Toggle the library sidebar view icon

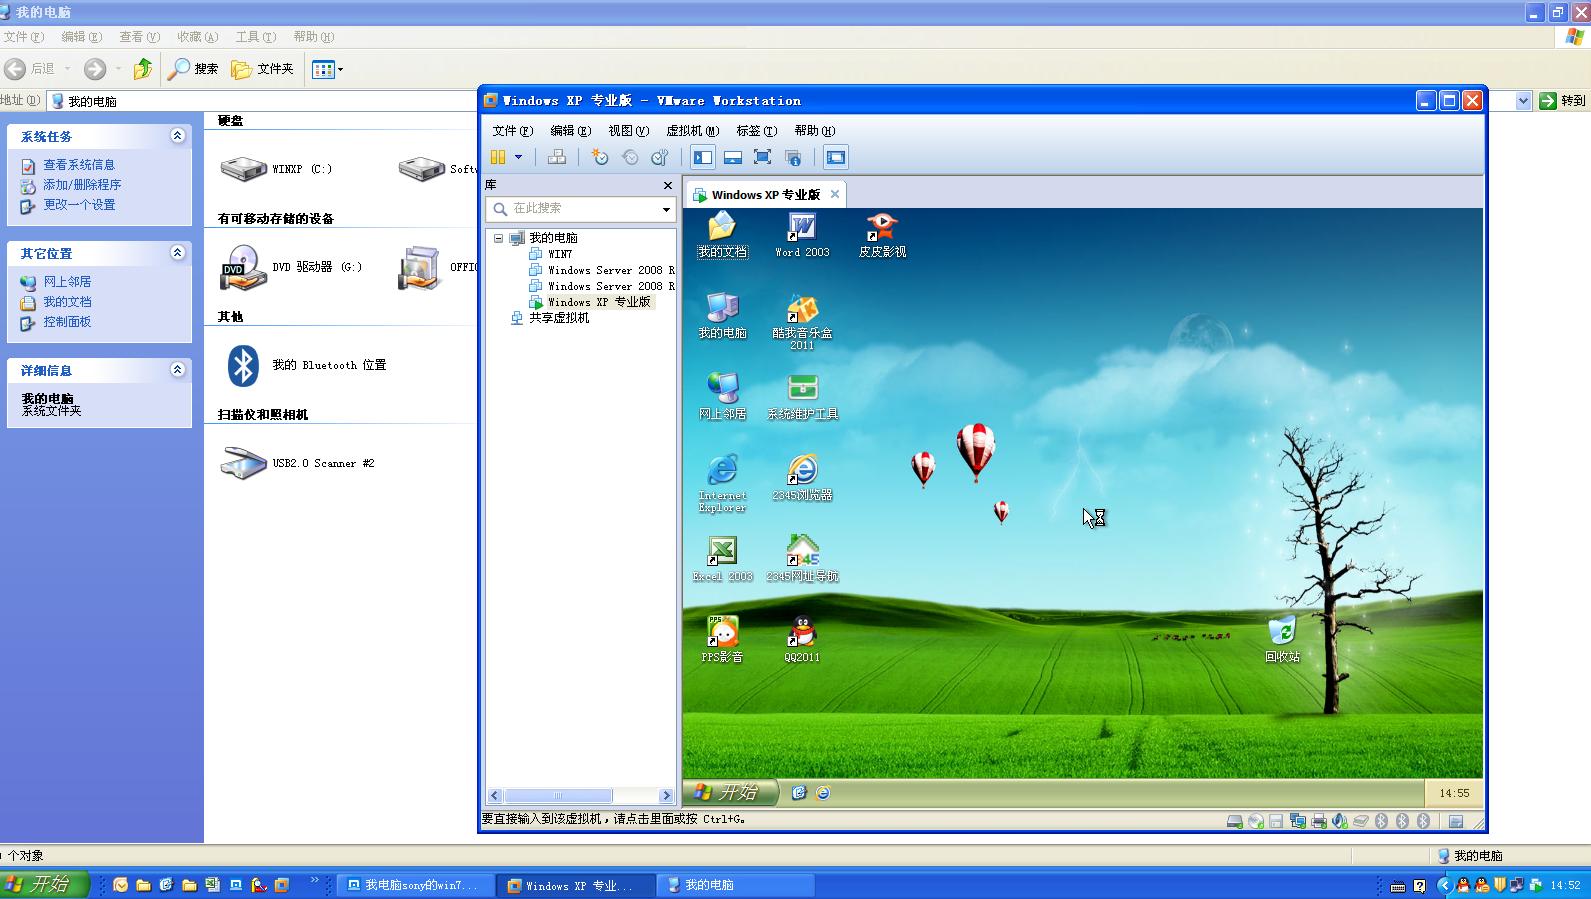pos(703,157)
